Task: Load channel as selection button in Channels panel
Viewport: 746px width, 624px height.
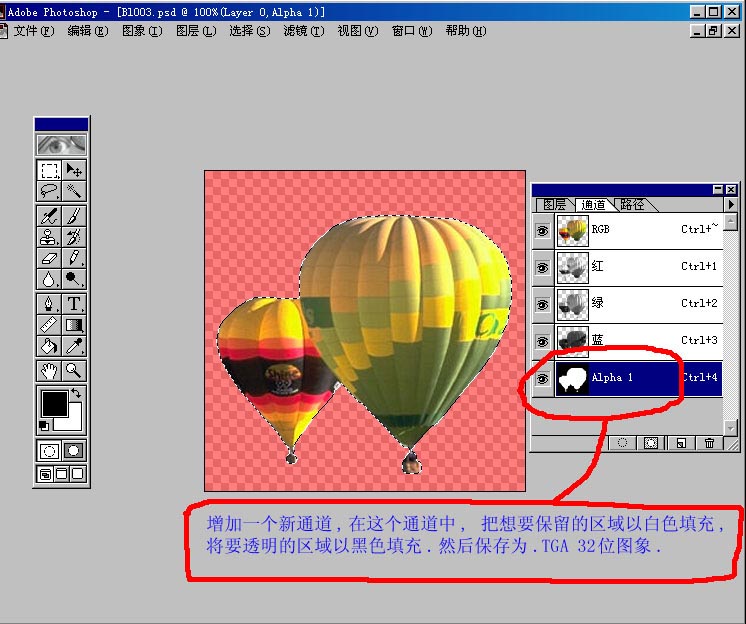Action: click(x=622, y=443)
